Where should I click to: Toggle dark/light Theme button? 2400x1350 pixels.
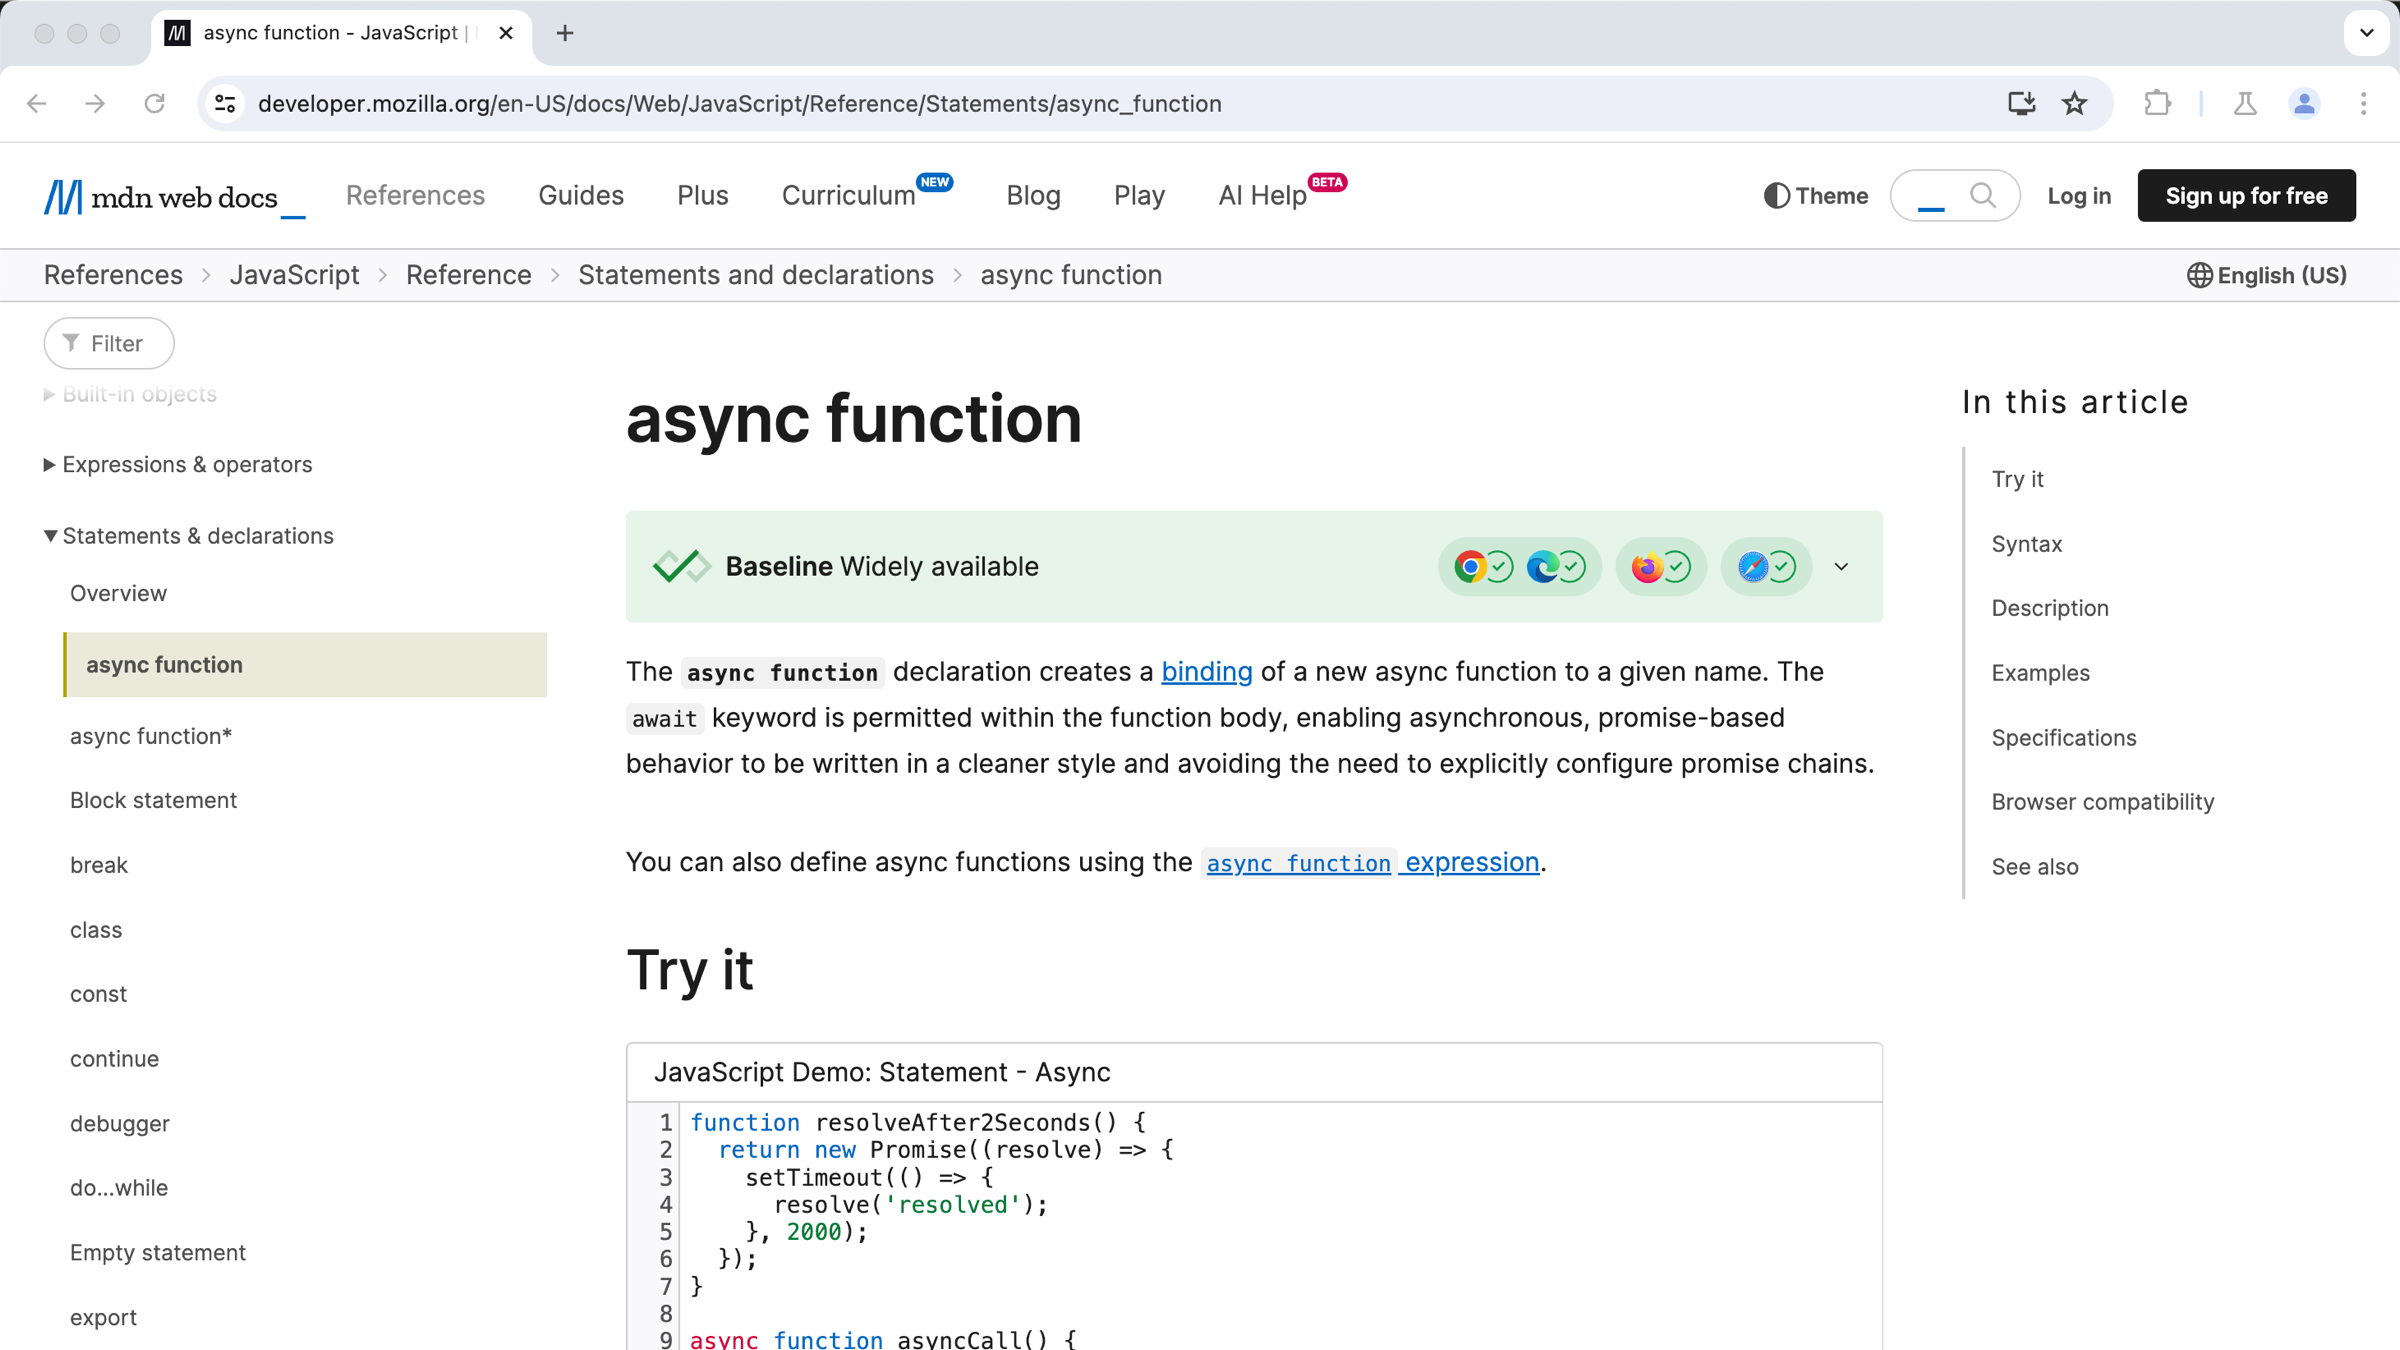coord(1813,195)
